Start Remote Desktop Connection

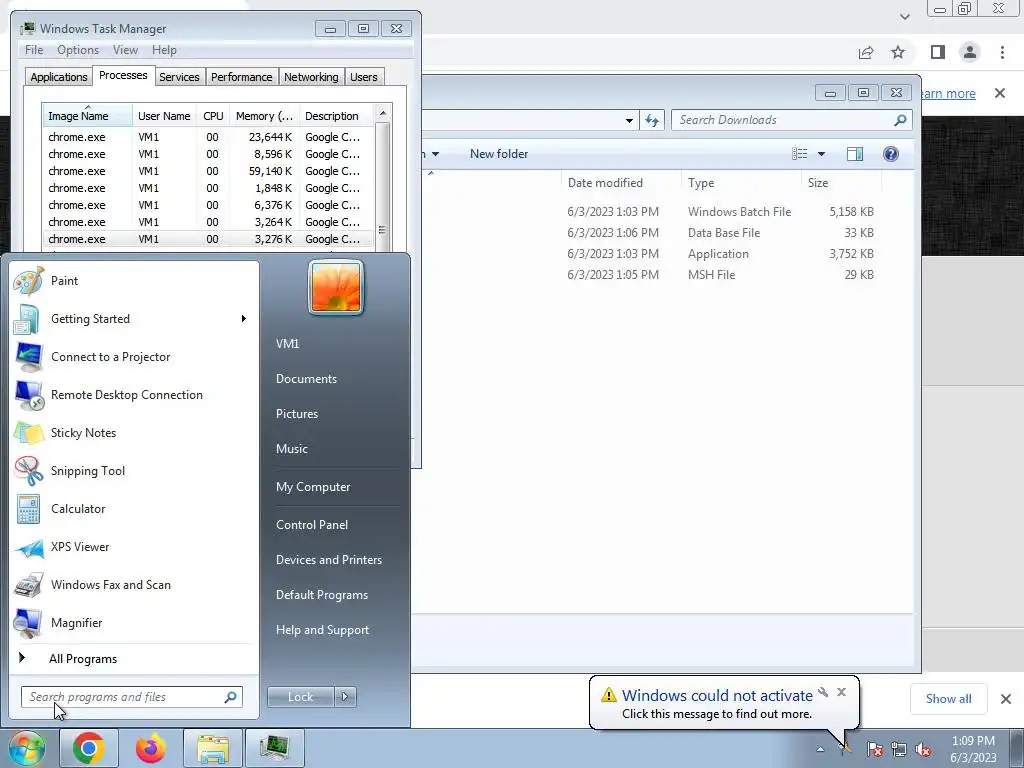click(x=134, y=394)
